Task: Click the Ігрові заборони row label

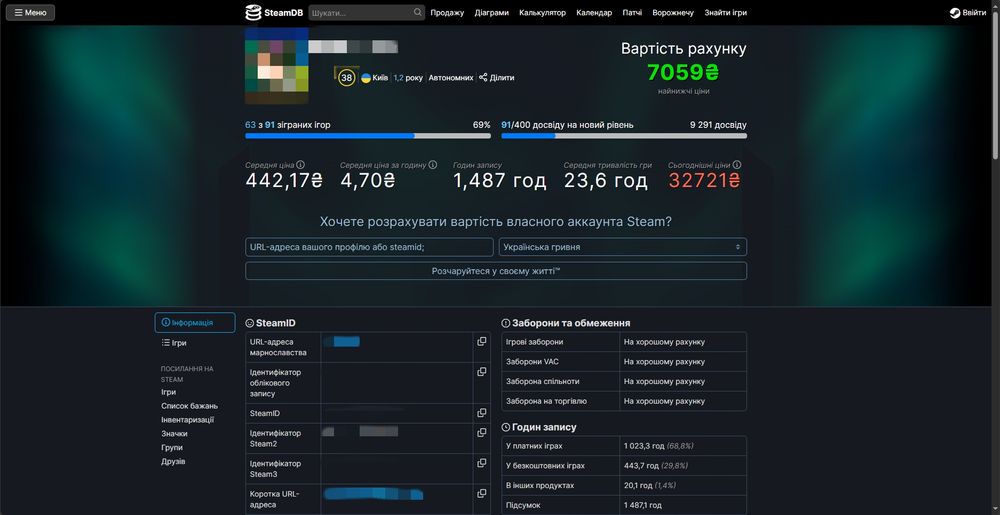Action: [534, 342]
